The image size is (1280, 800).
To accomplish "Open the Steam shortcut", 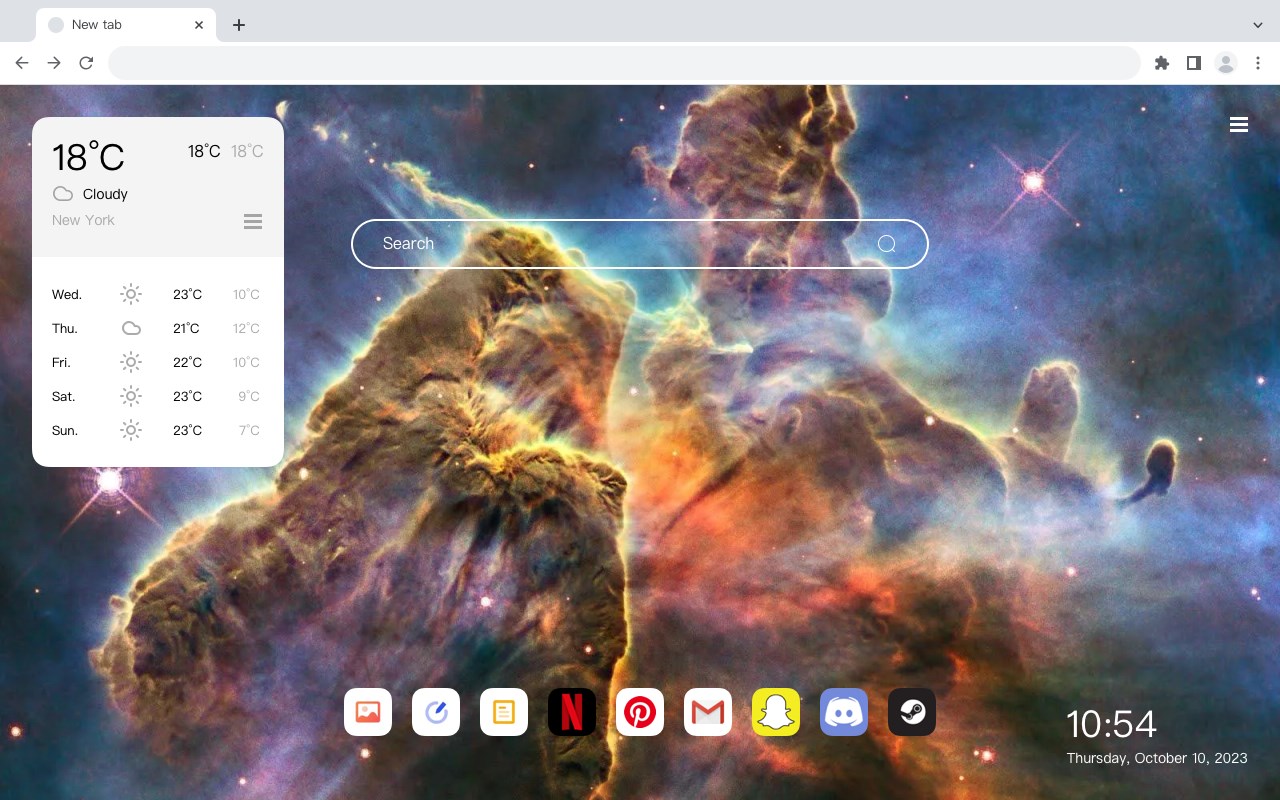I will (x=912, y=712).
